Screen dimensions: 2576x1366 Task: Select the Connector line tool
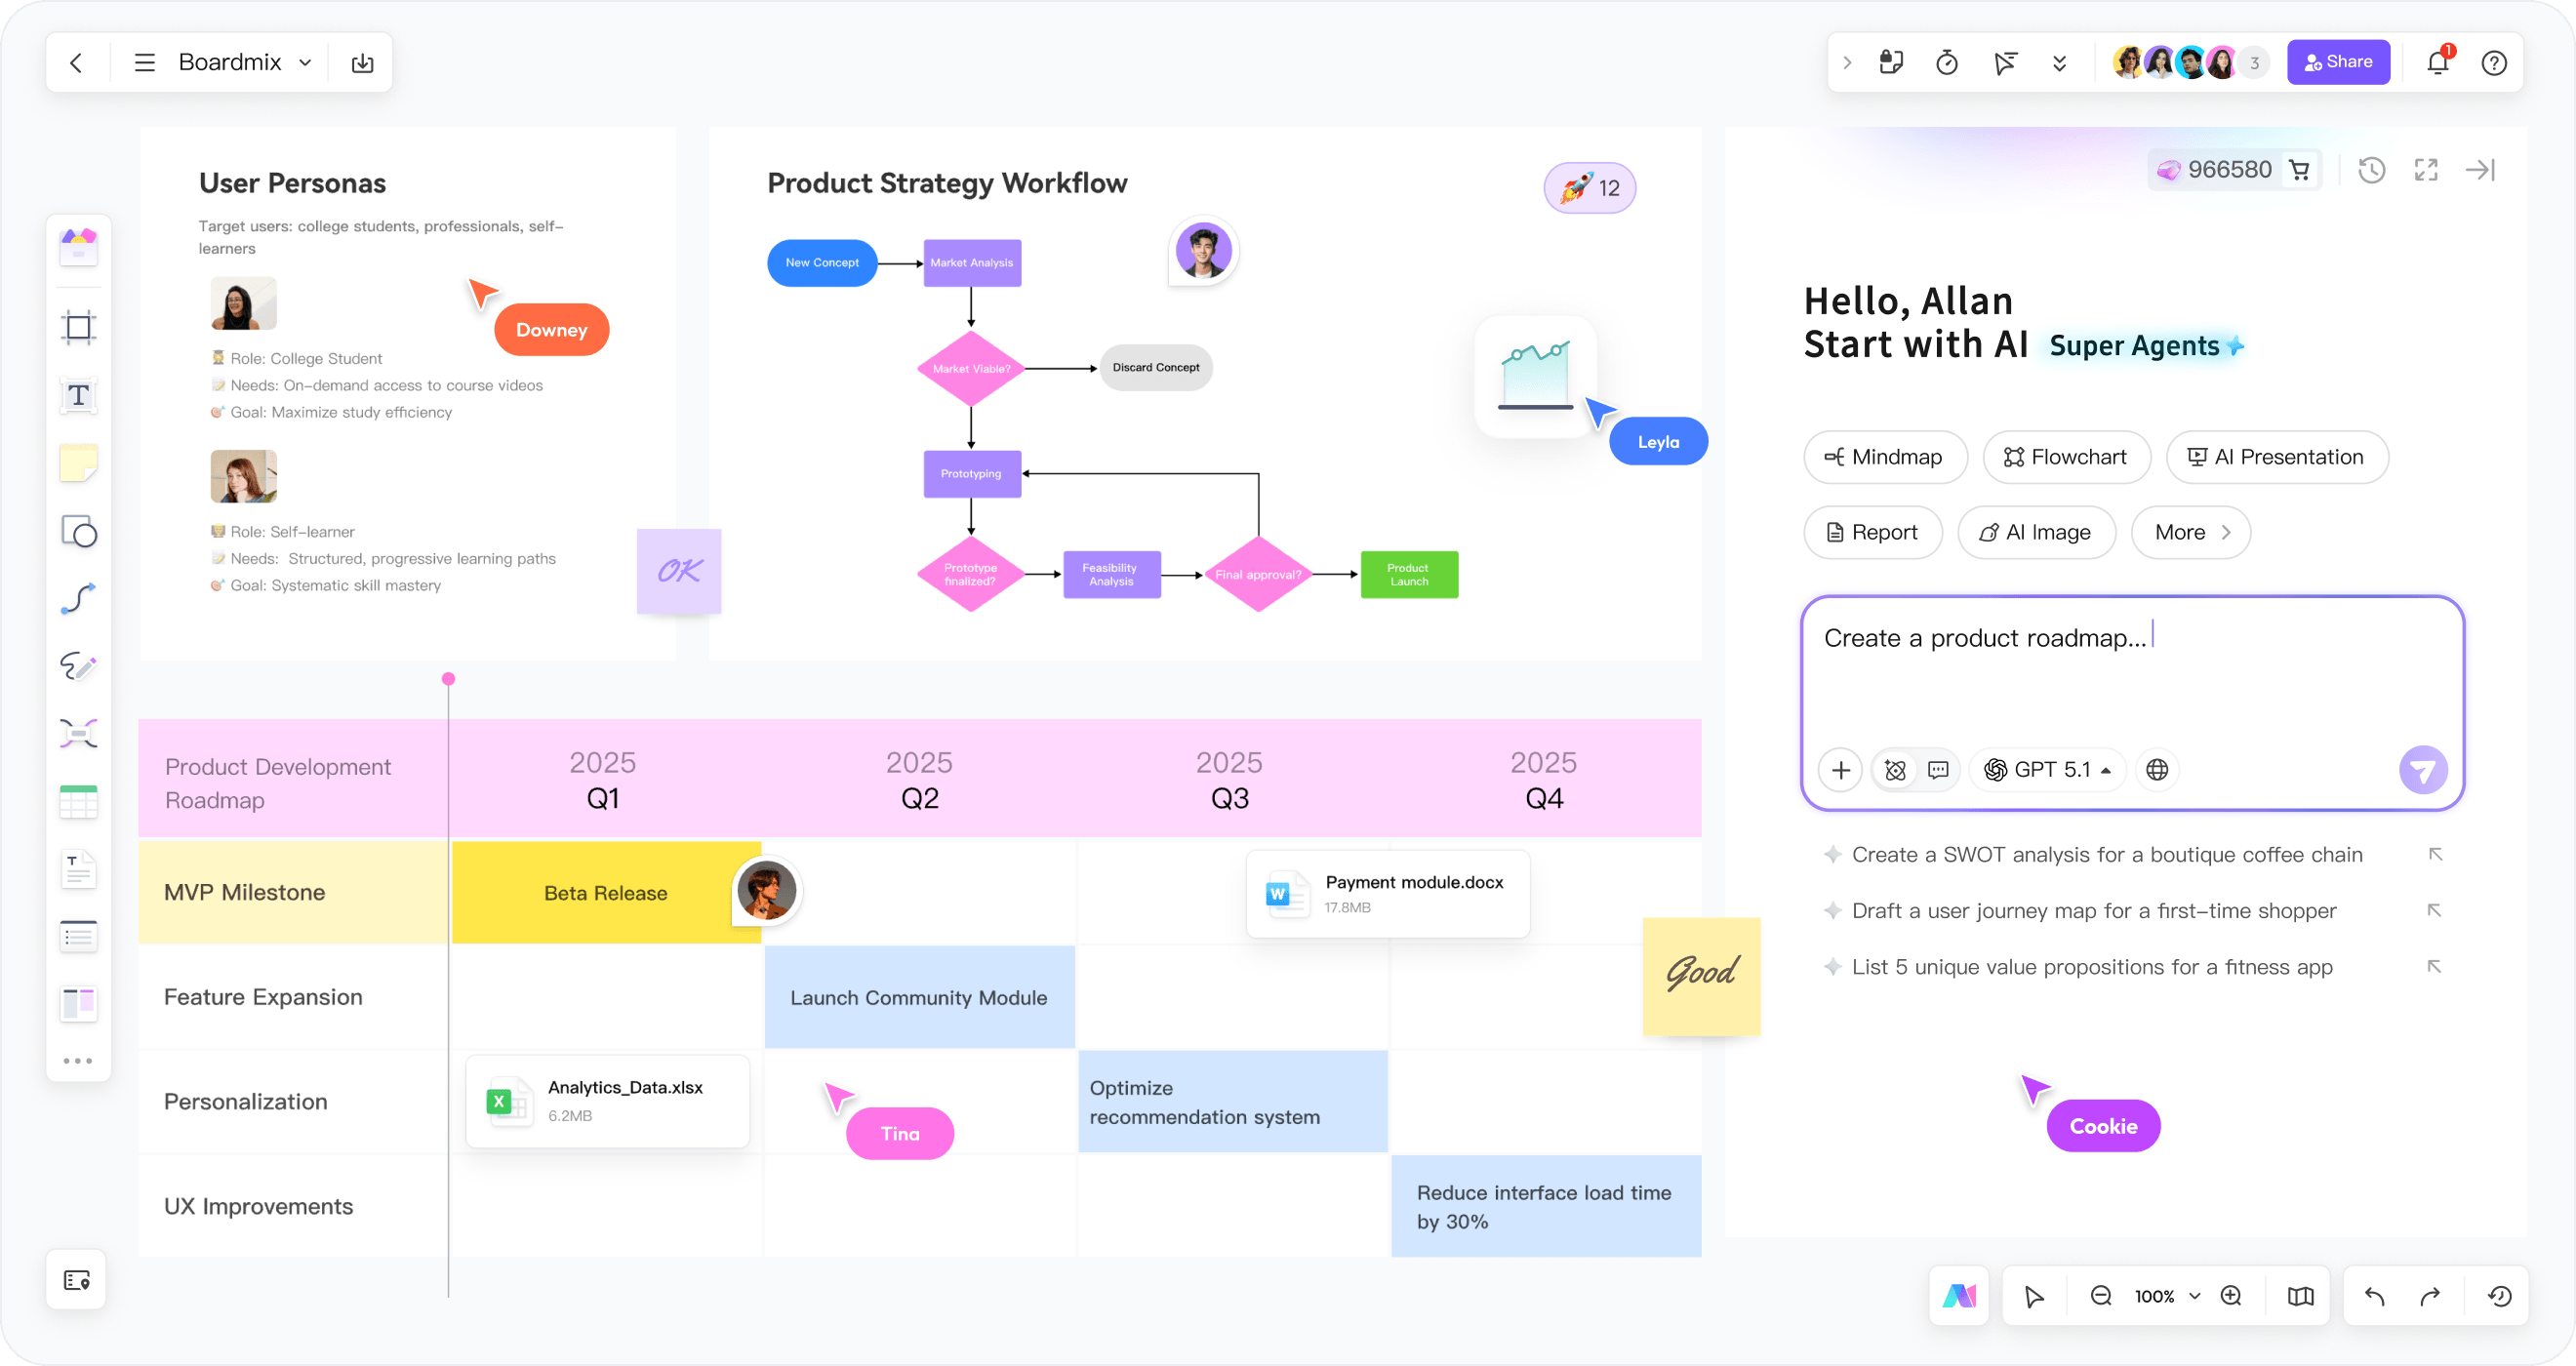pyautogui.click(x=78, y=598)
